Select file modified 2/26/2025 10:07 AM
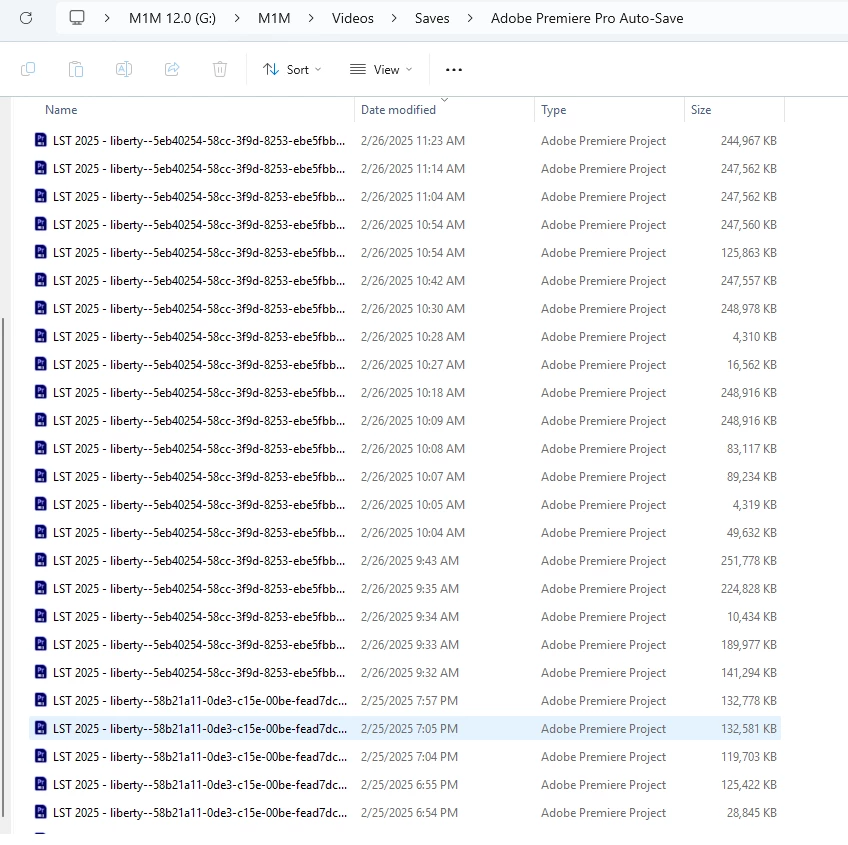The image size is (848, 845). click(405, 477)
